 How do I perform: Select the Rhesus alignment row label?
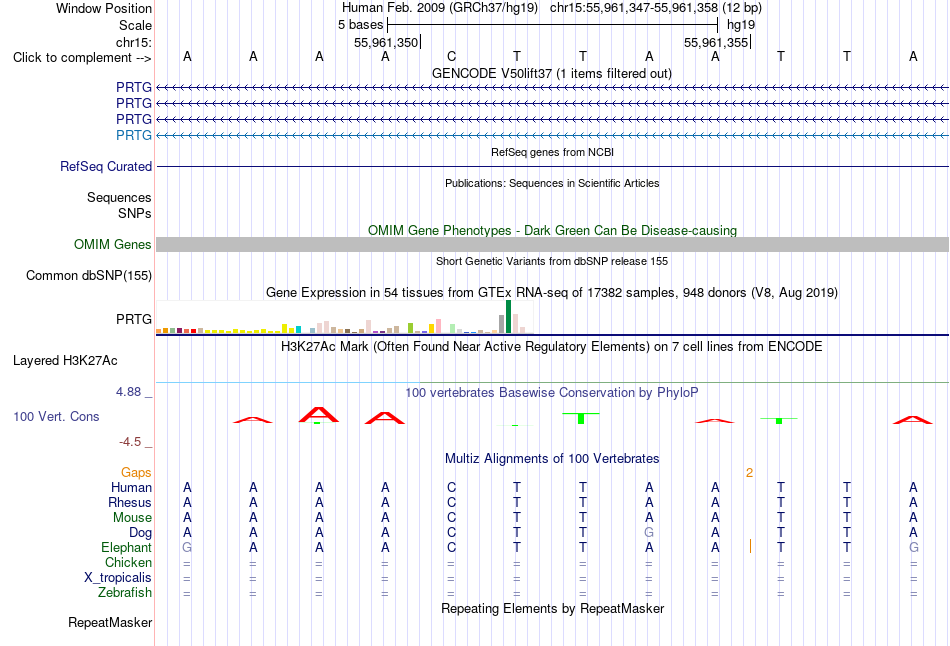[x=130, y=503]
